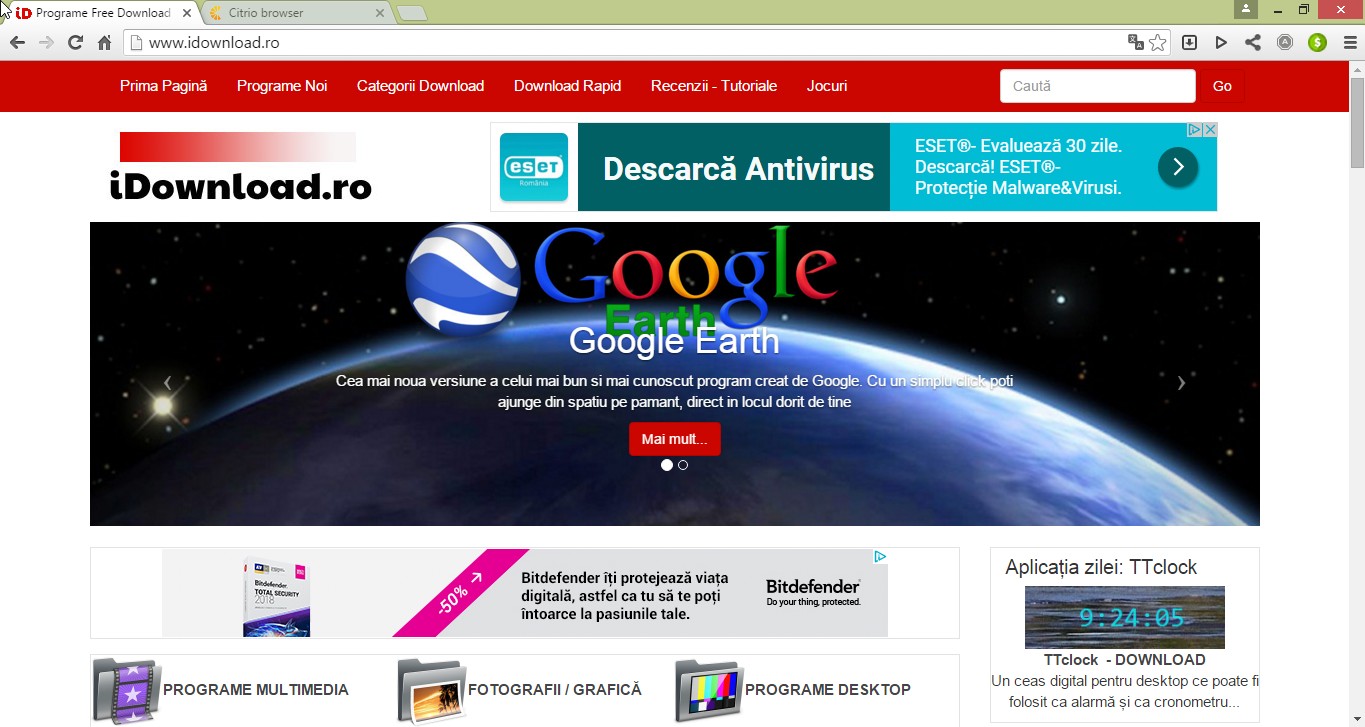Click the ESET logo in the ad
The width and height of the screenshot is (1365, 727).
534,167
